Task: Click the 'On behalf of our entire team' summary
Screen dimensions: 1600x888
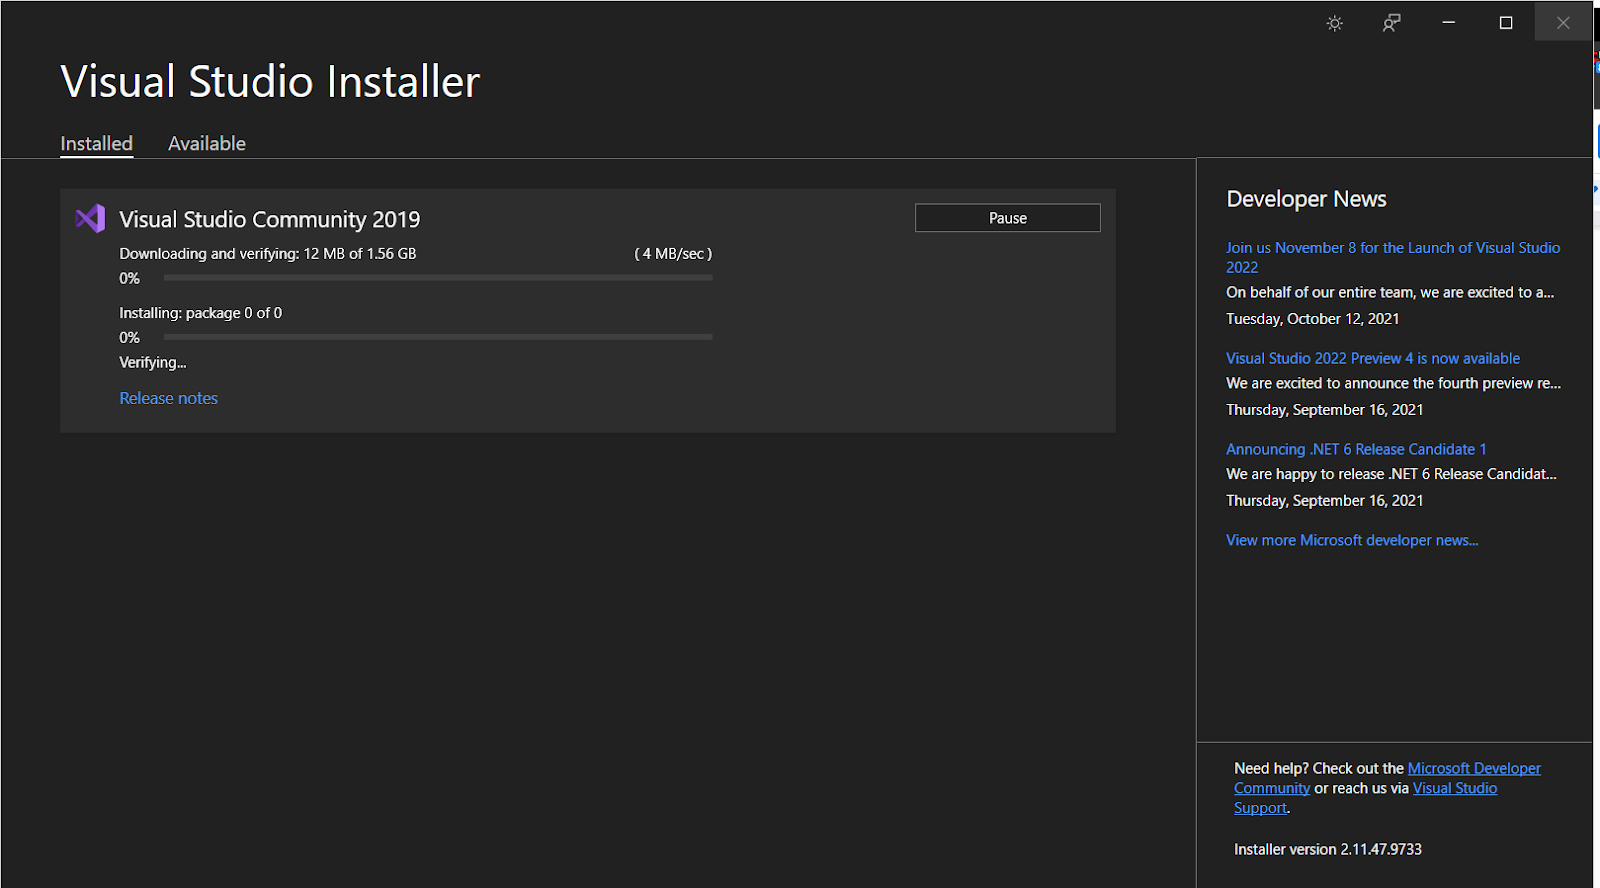Action: pos(1390,293)
